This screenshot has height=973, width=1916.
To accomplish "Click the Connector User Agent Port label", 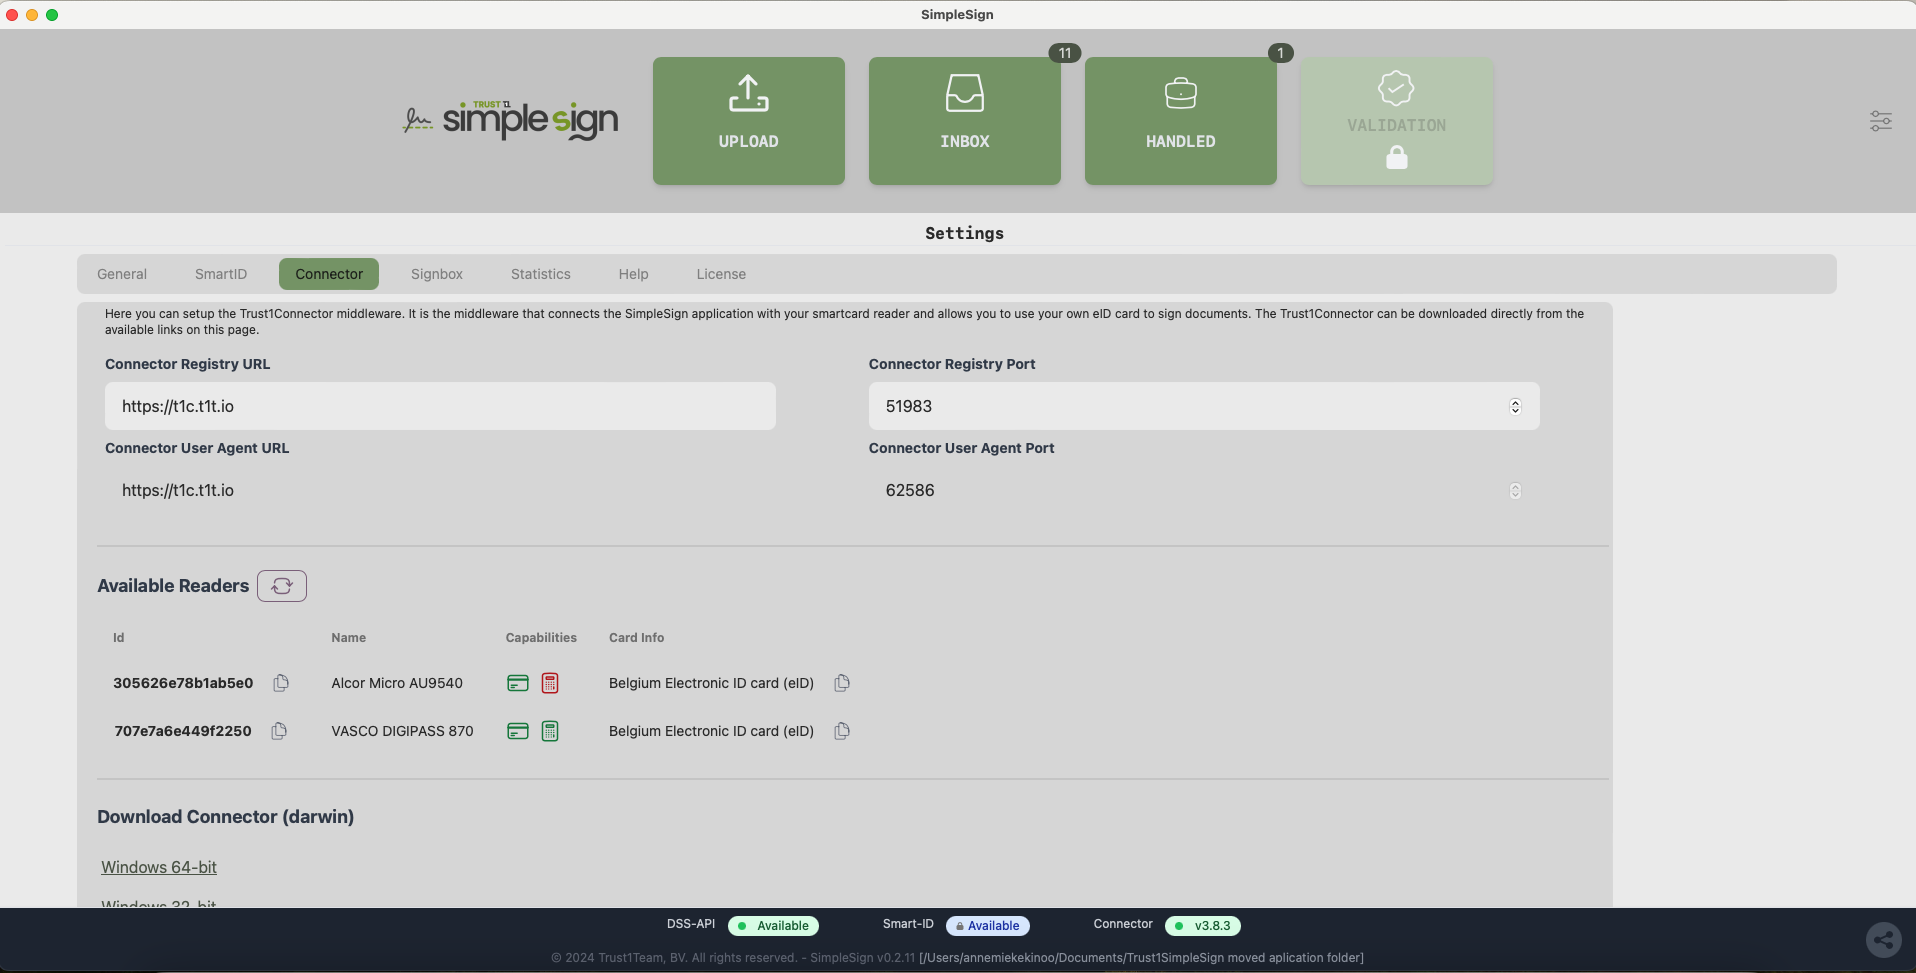I will pyautogui.click(x=961, y=448).
